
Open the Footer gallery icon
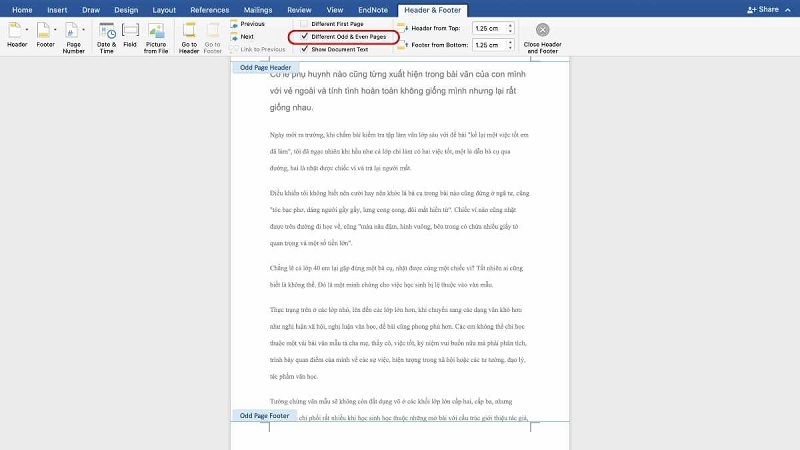43,30
